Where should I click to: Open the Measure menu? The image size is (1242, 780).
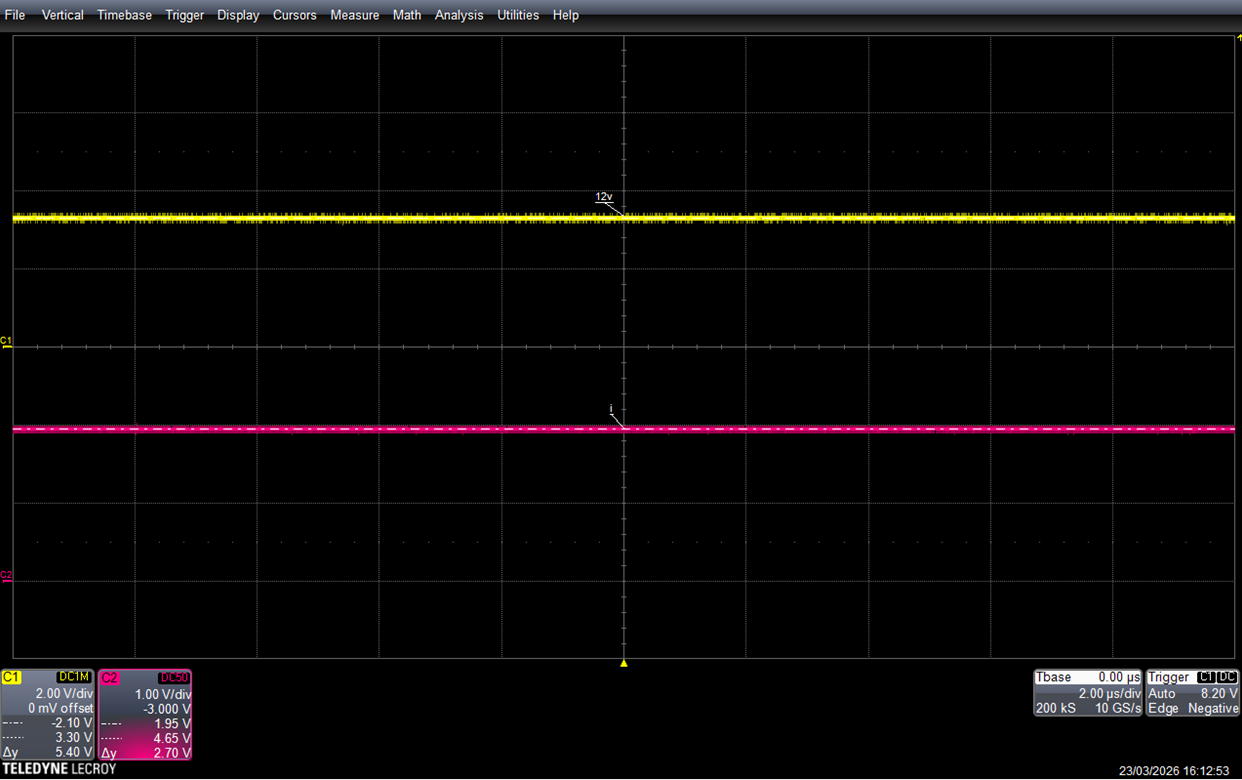[355, 15]
